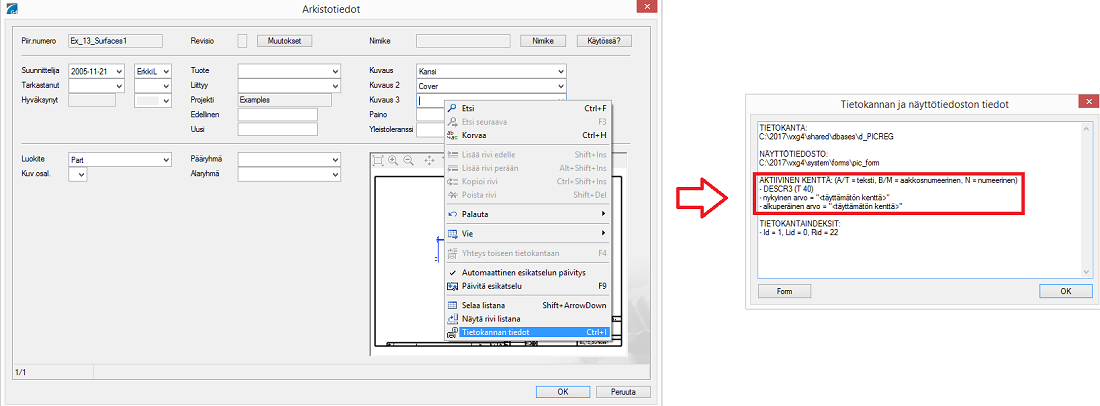The width and height of the screenshot is (1100, 406).
Task: Click the Lisää rivi edelle icon
Action: [452, 154]
